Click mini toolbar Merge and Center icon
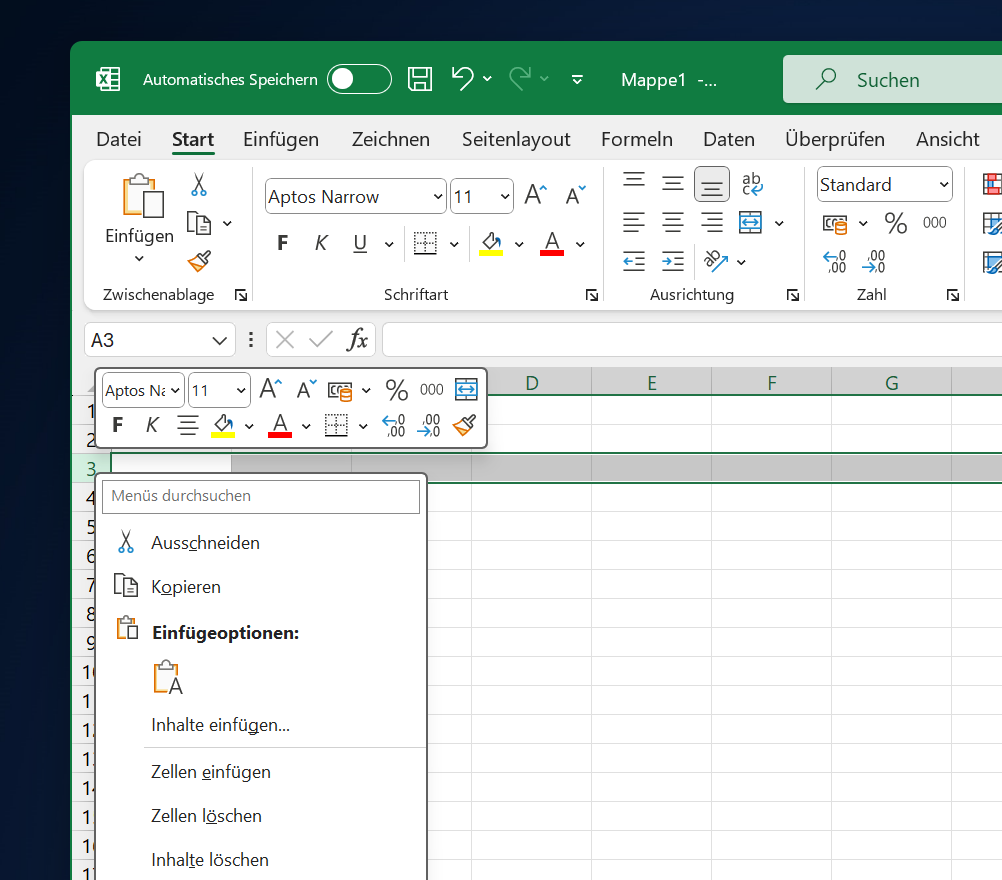 (x=466, y=389)
